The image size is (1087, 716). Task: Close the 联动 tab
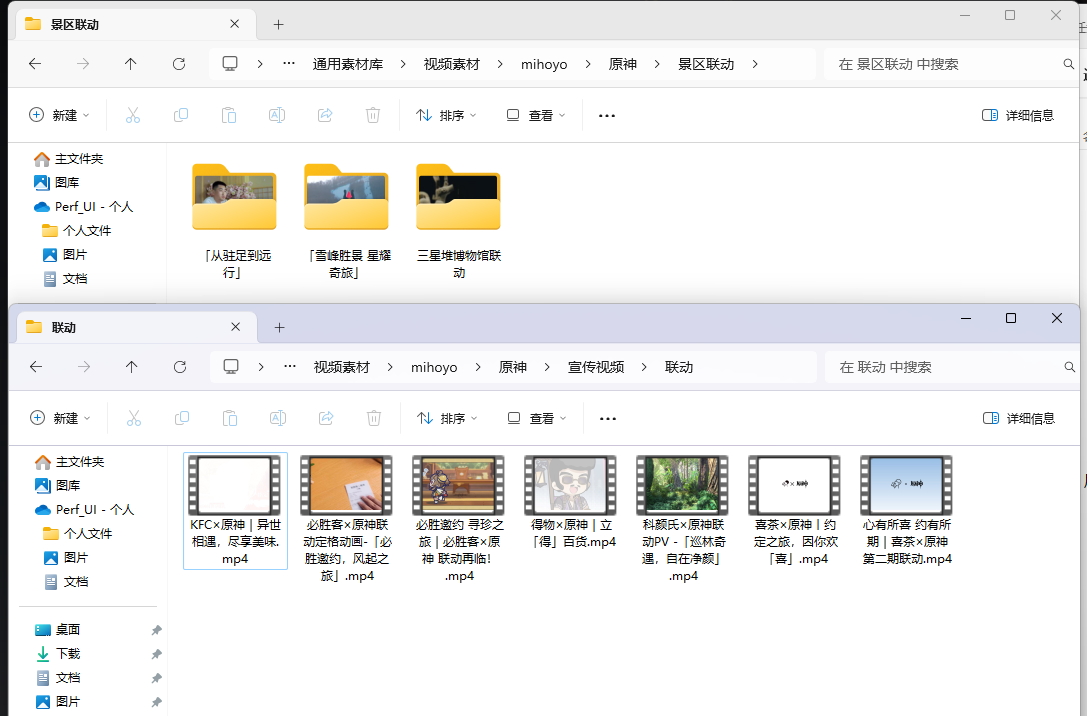click(x=236, y=326)
